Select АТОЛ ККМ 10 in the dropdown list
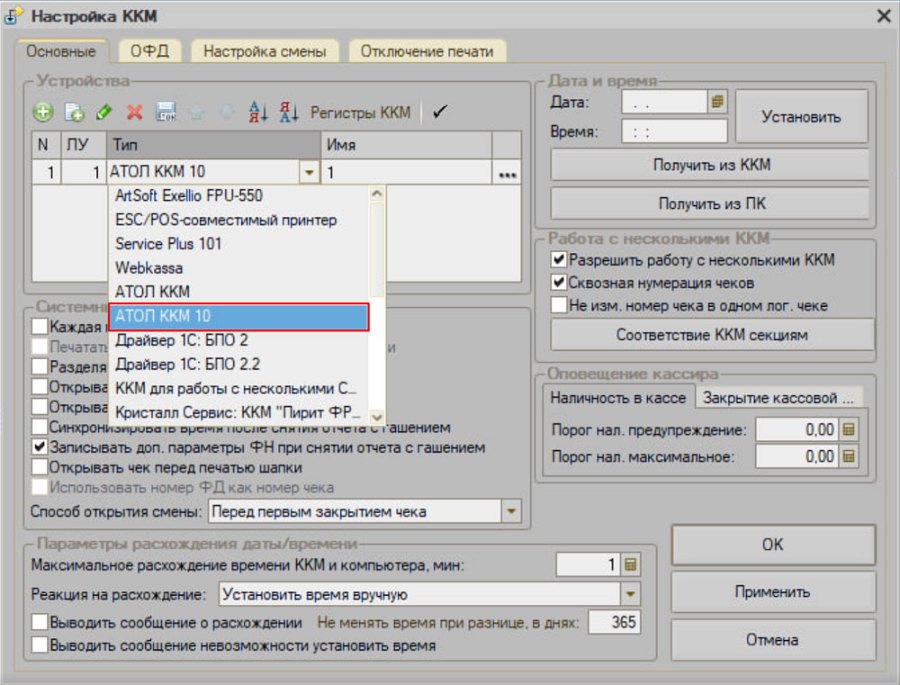The image size is (900, 685). click(238, 316)
